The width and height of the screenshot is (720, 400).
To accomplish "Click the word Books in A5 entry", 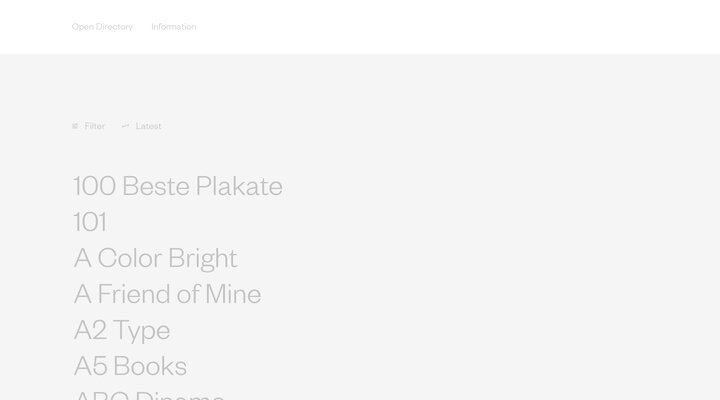I will point(150,366).
